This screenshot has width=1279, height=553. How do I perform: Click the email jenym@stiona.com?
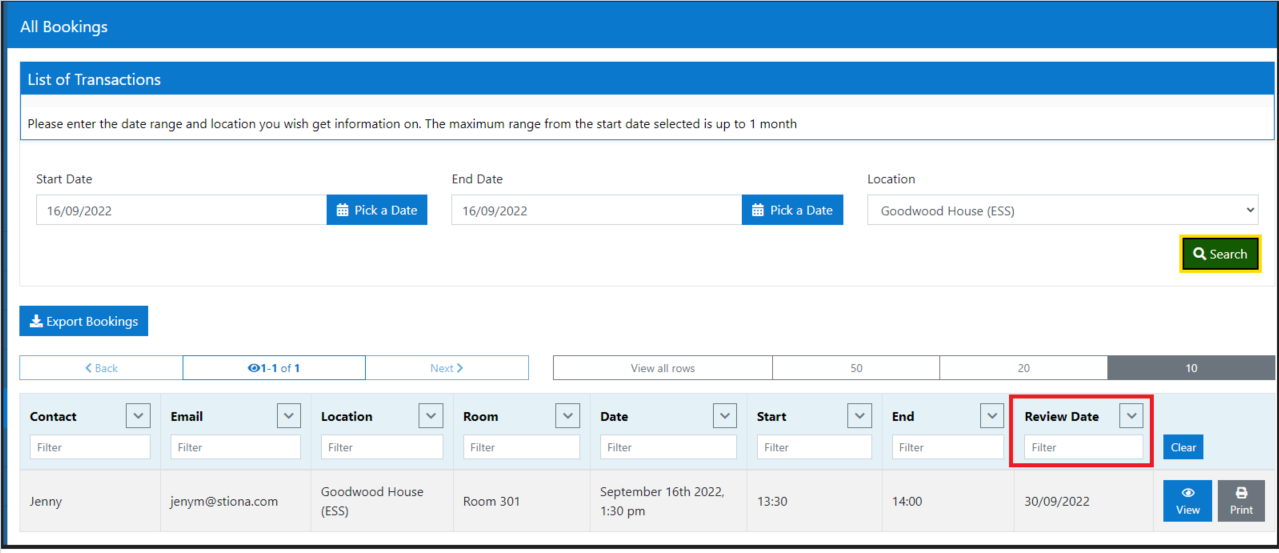coord(224,501)
